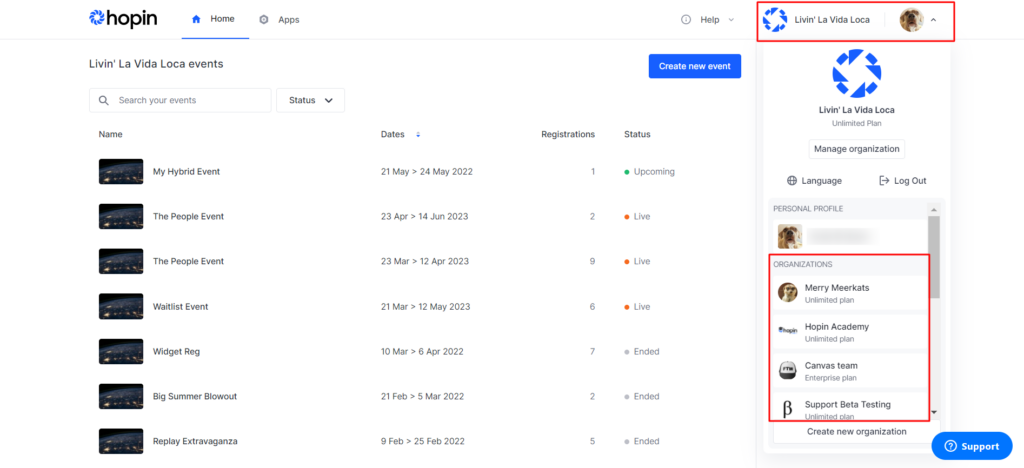Click the user avatar in header

click(x=912, y=20)
